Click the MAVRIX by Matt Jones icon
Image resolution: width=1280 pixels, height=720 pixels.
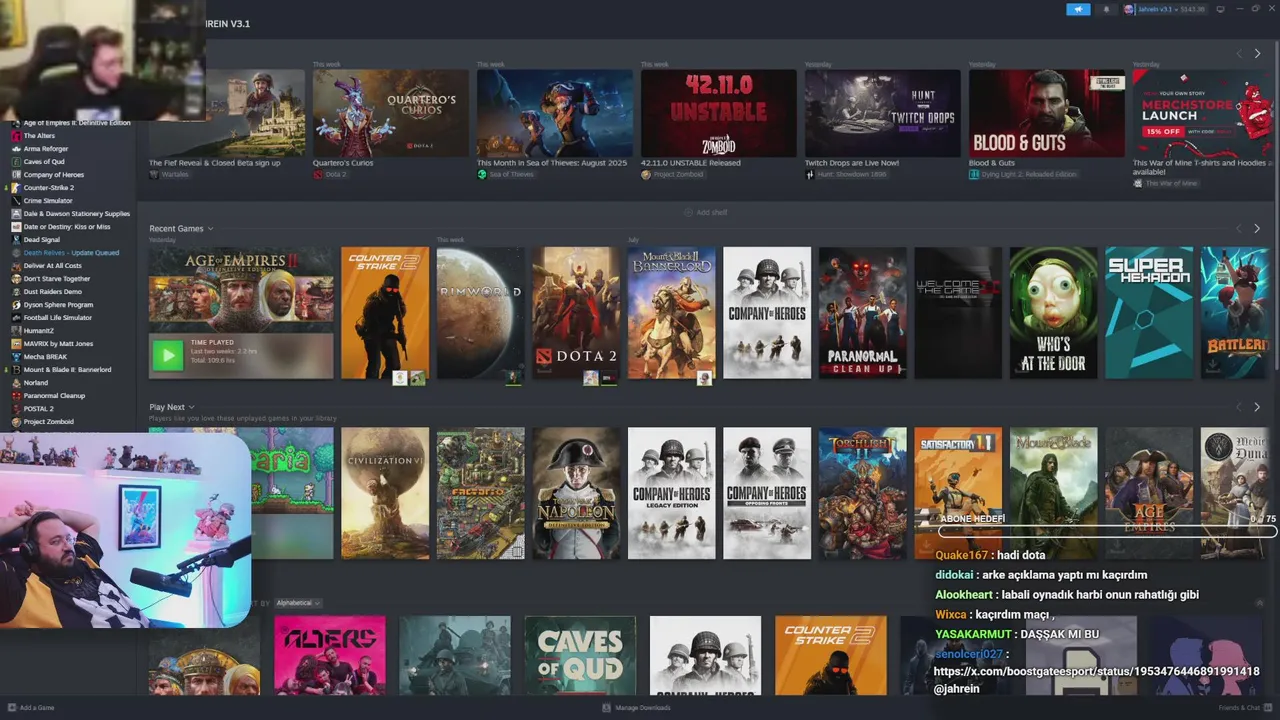point(16,344)
